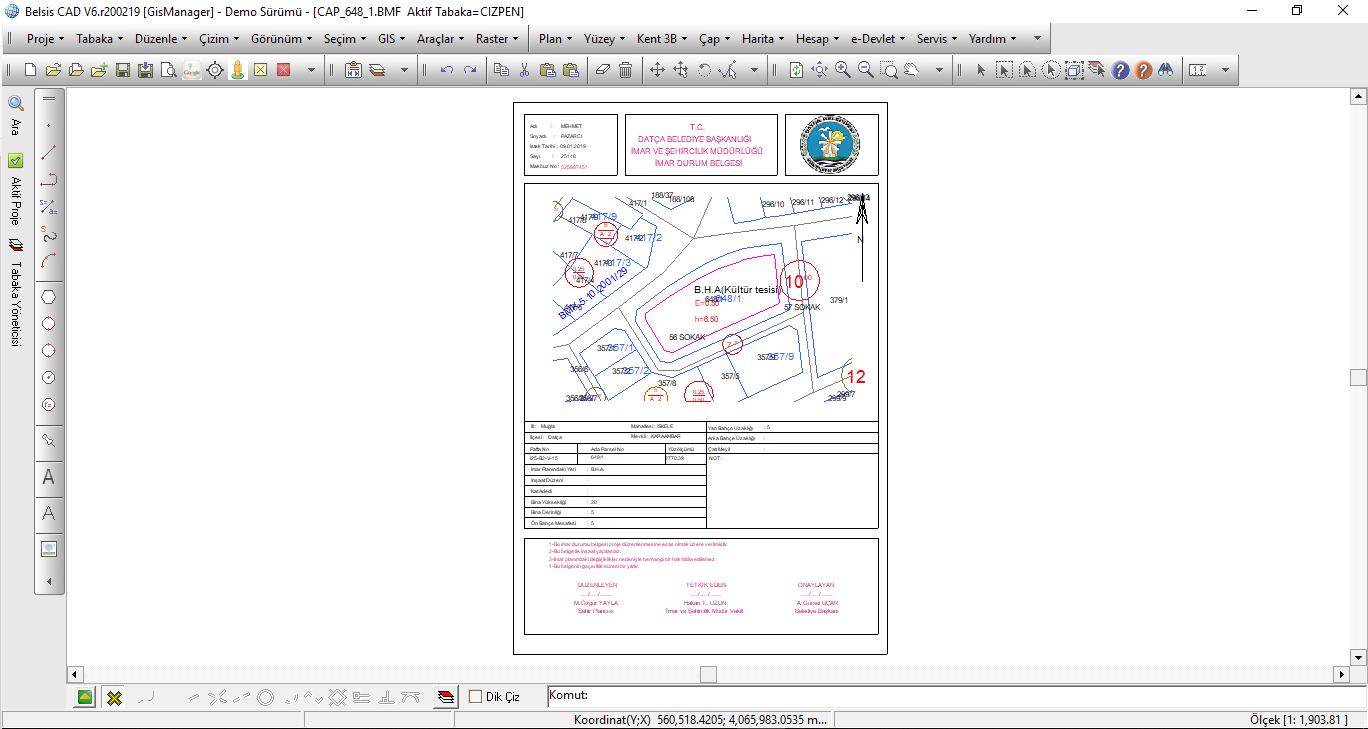Click the four-arrow move tool

point(657,70)
